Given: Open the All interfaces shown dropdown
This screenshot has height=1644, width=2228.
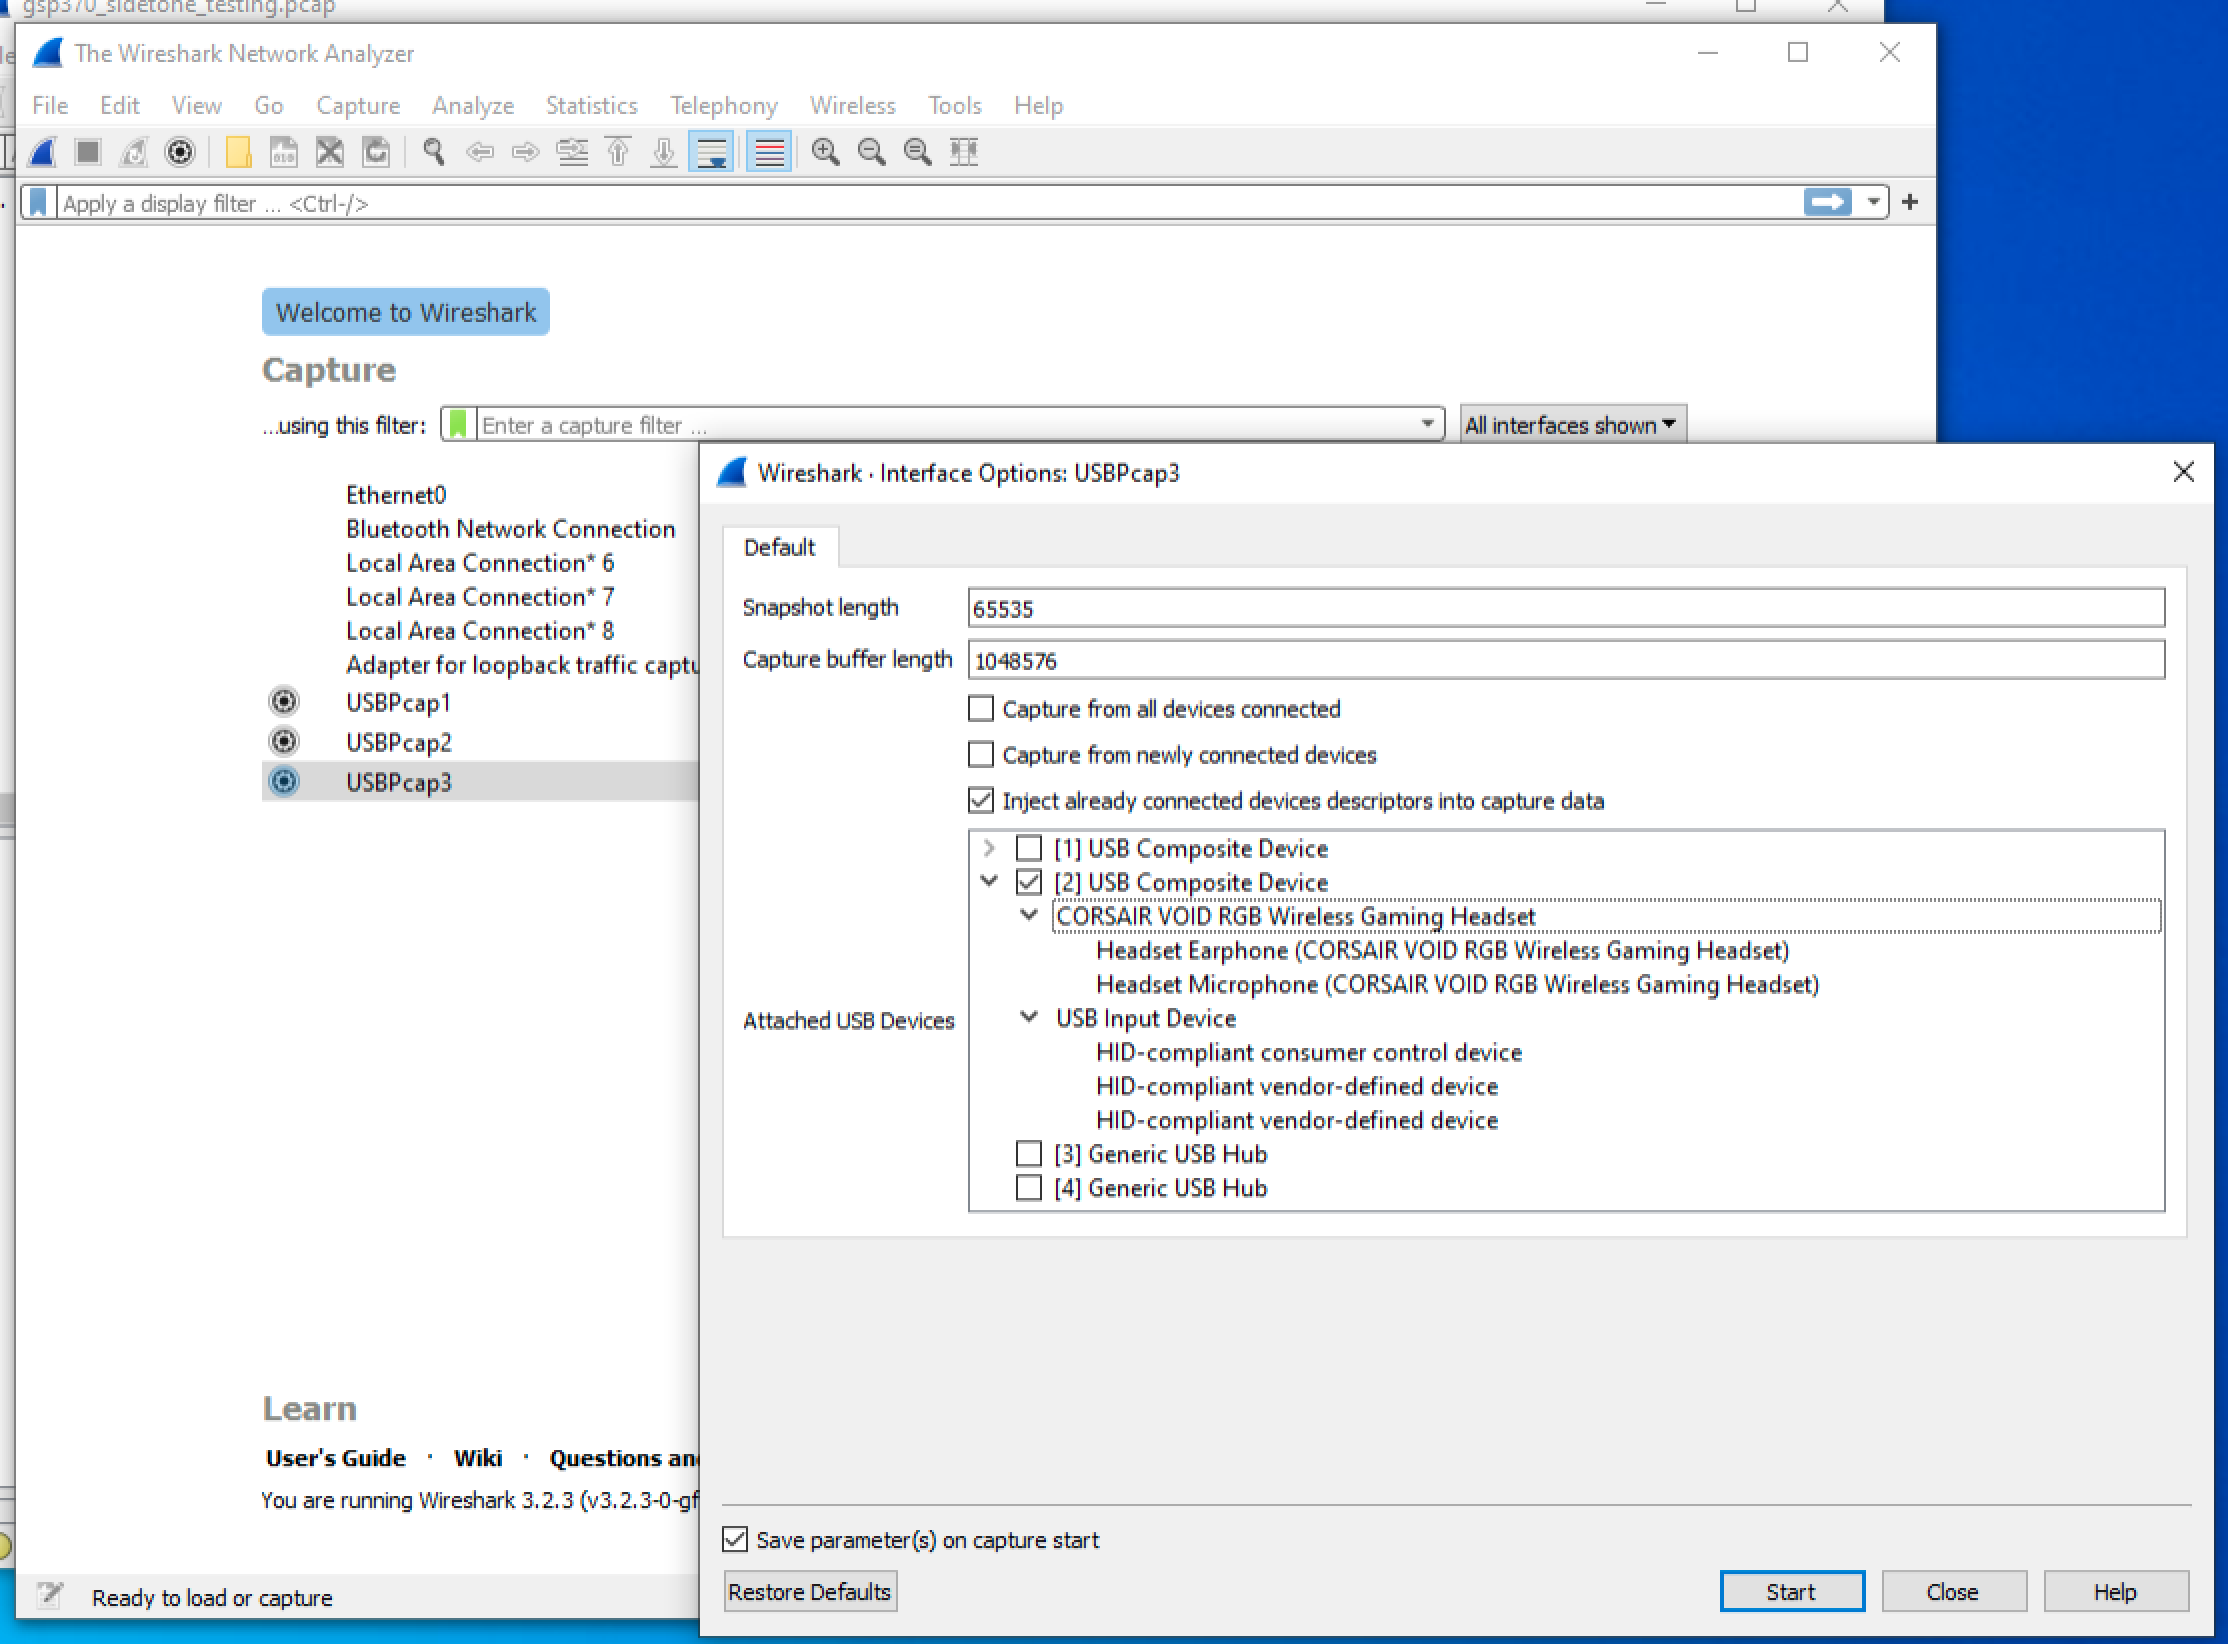Looking at the screenshot, I should coord(1571,424).
